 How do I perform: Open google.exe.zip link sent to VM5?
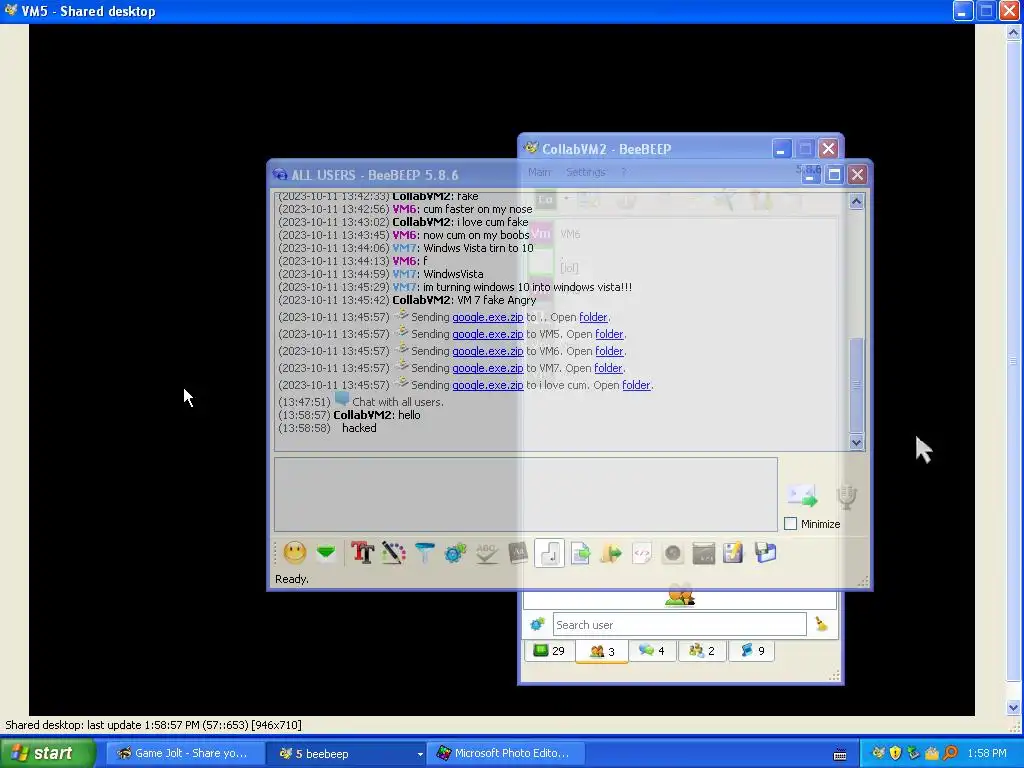tap(488, 334)
